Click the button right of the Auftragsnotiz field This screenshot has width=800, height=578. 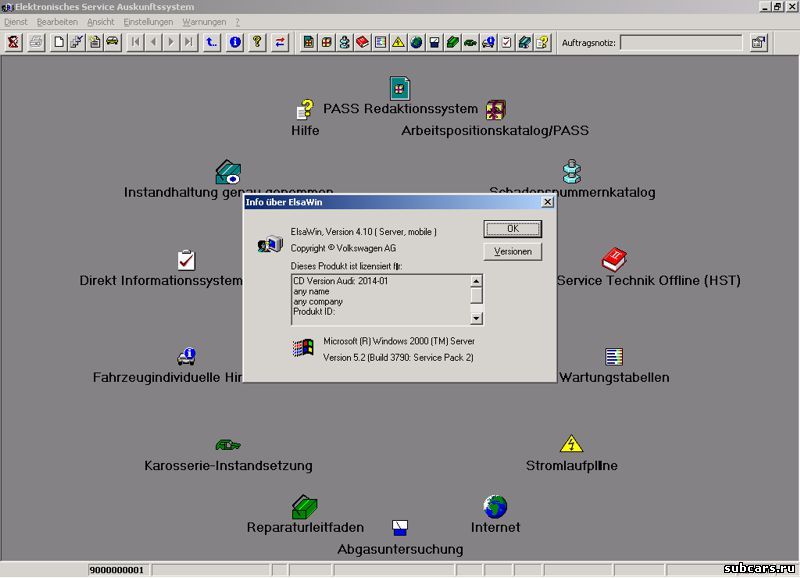coord(759,42)
